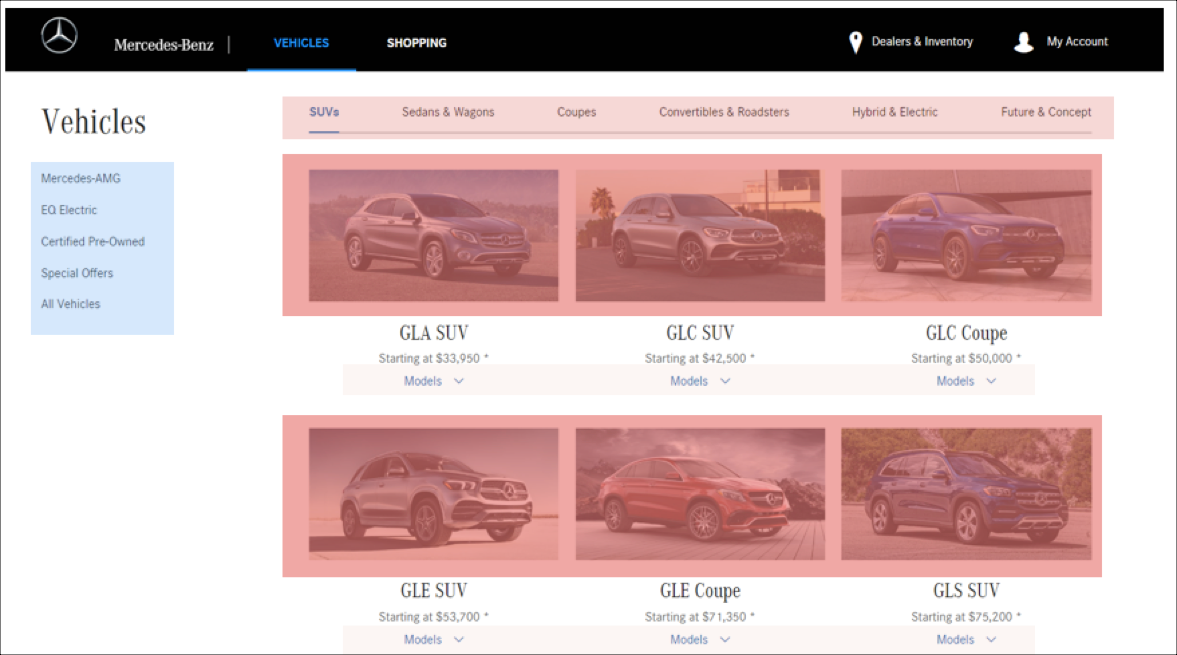The image size is (1177, 655).
Task: Open All Vehicles in the sidebar
Action: 71,304
